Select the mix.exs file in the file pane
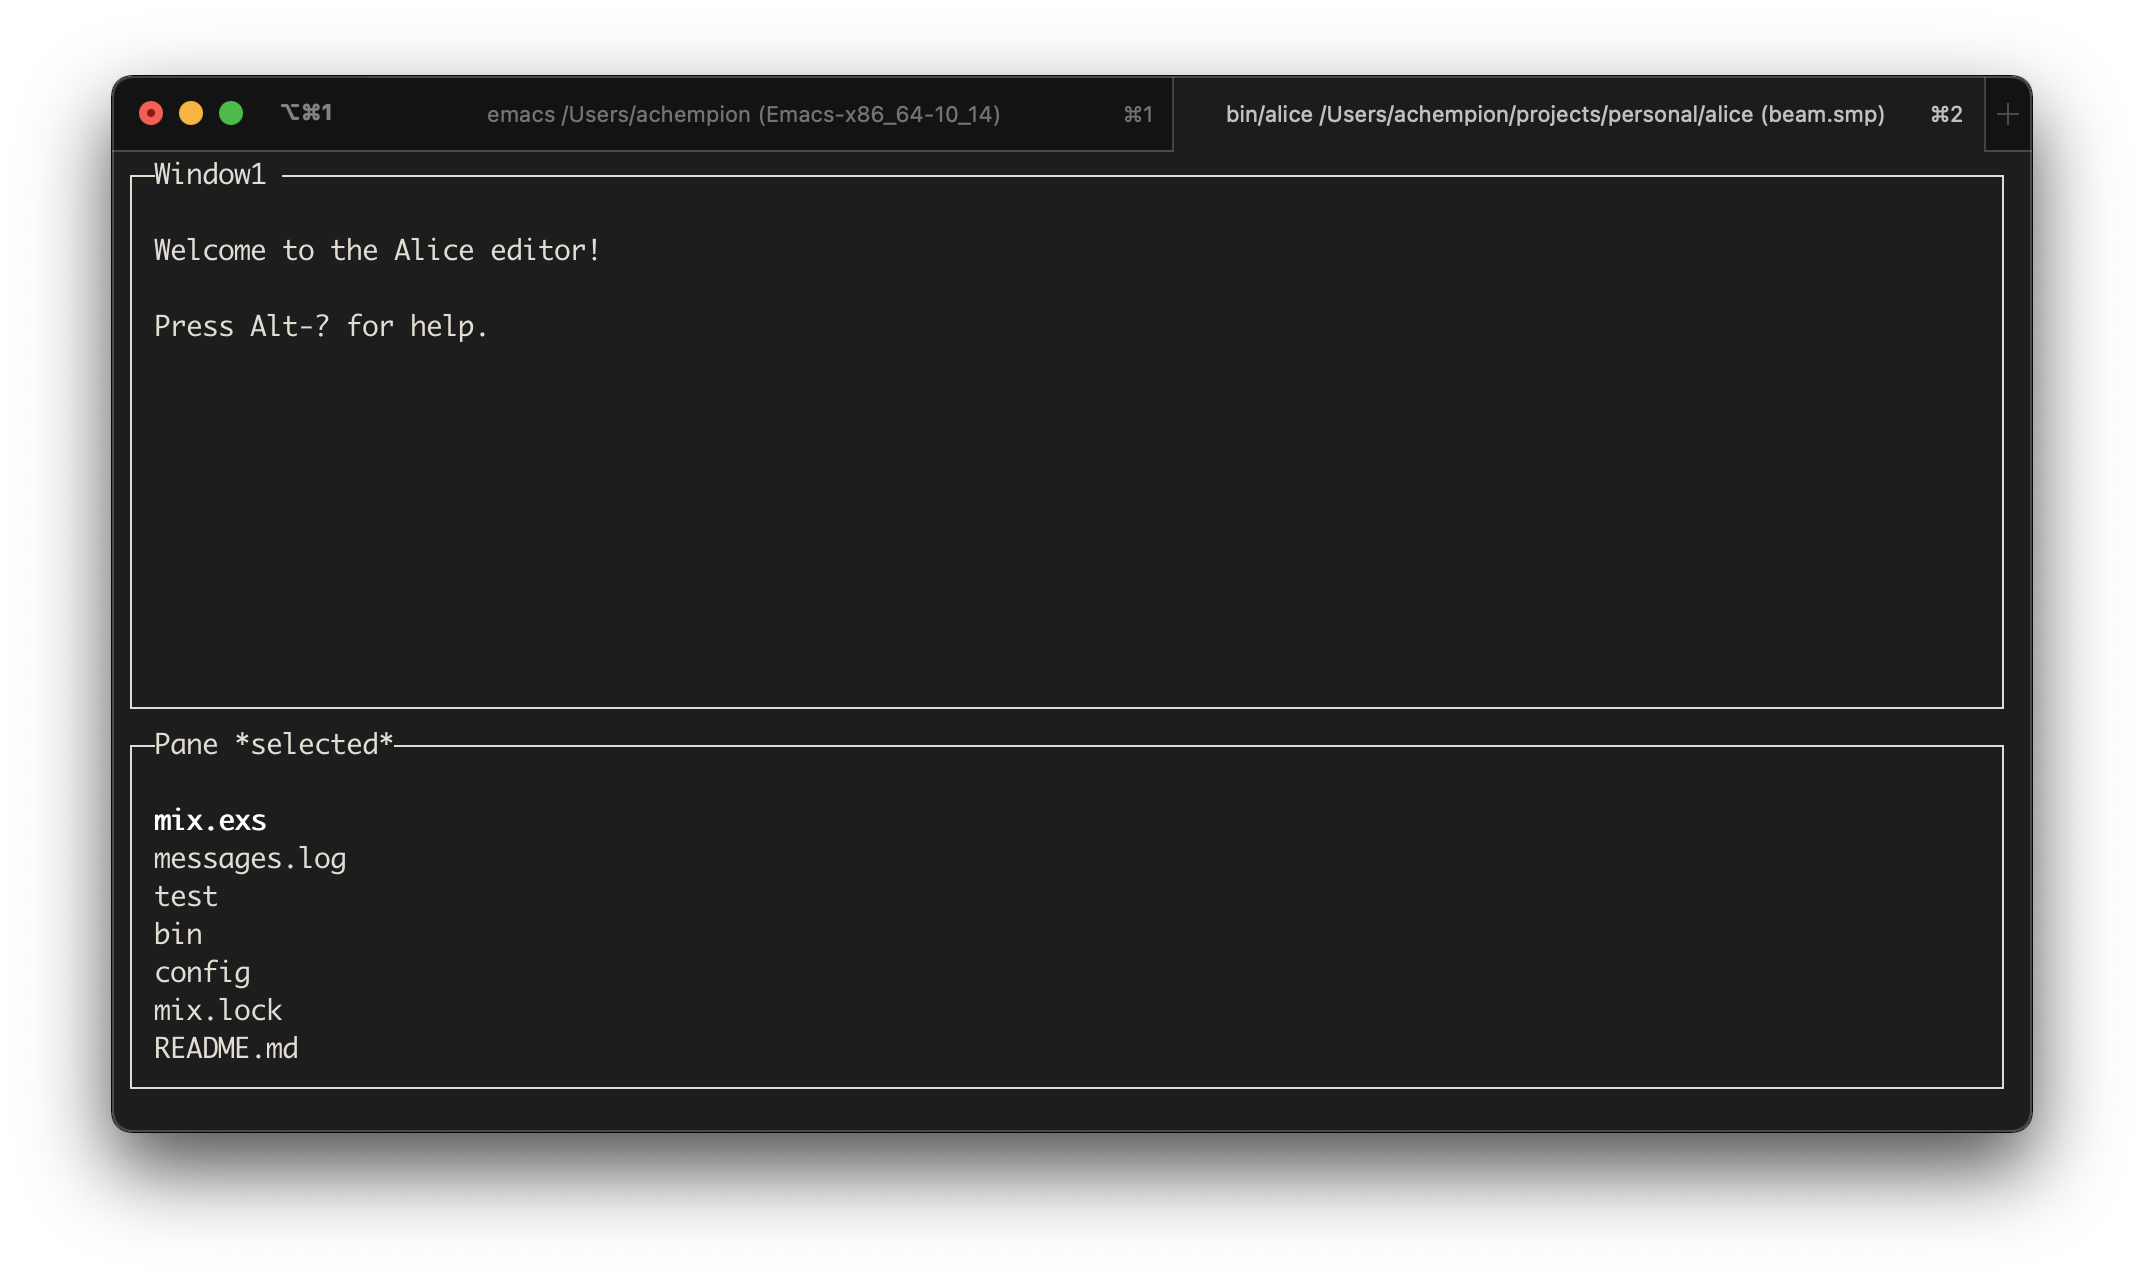The height and width of the screenshot is (1280, 2144). (209, 820)
